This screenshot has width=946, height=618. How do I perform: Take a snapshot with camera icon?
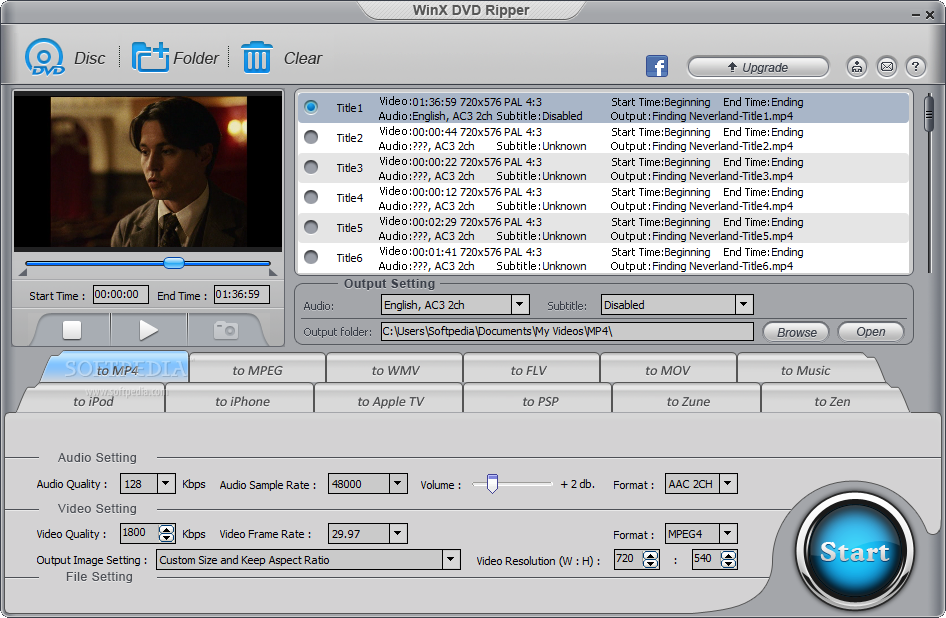pyautogui.click(x=226, y=330)
